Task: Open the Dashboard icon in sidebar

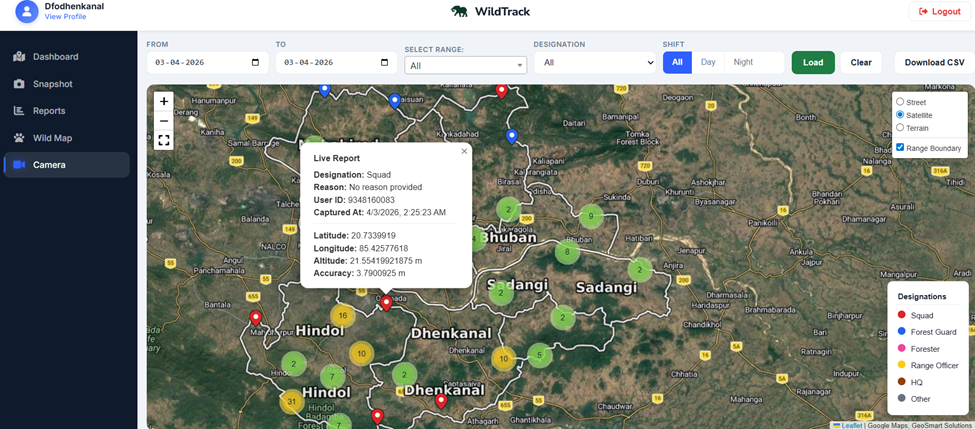Action: 19,57
